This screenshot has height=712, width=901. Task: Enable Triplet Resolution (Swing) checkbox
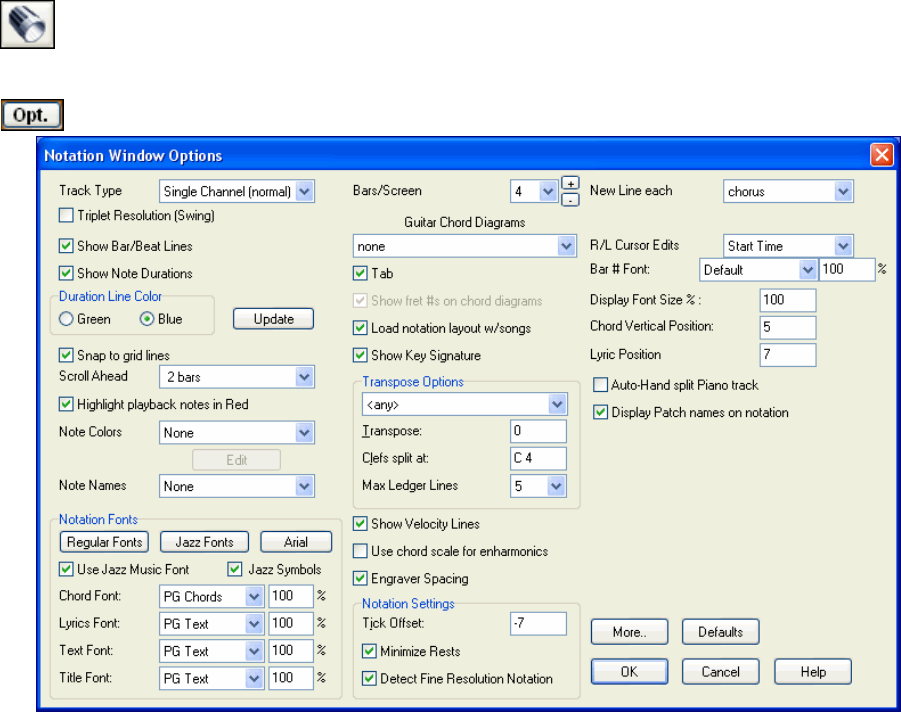(66, 215)
